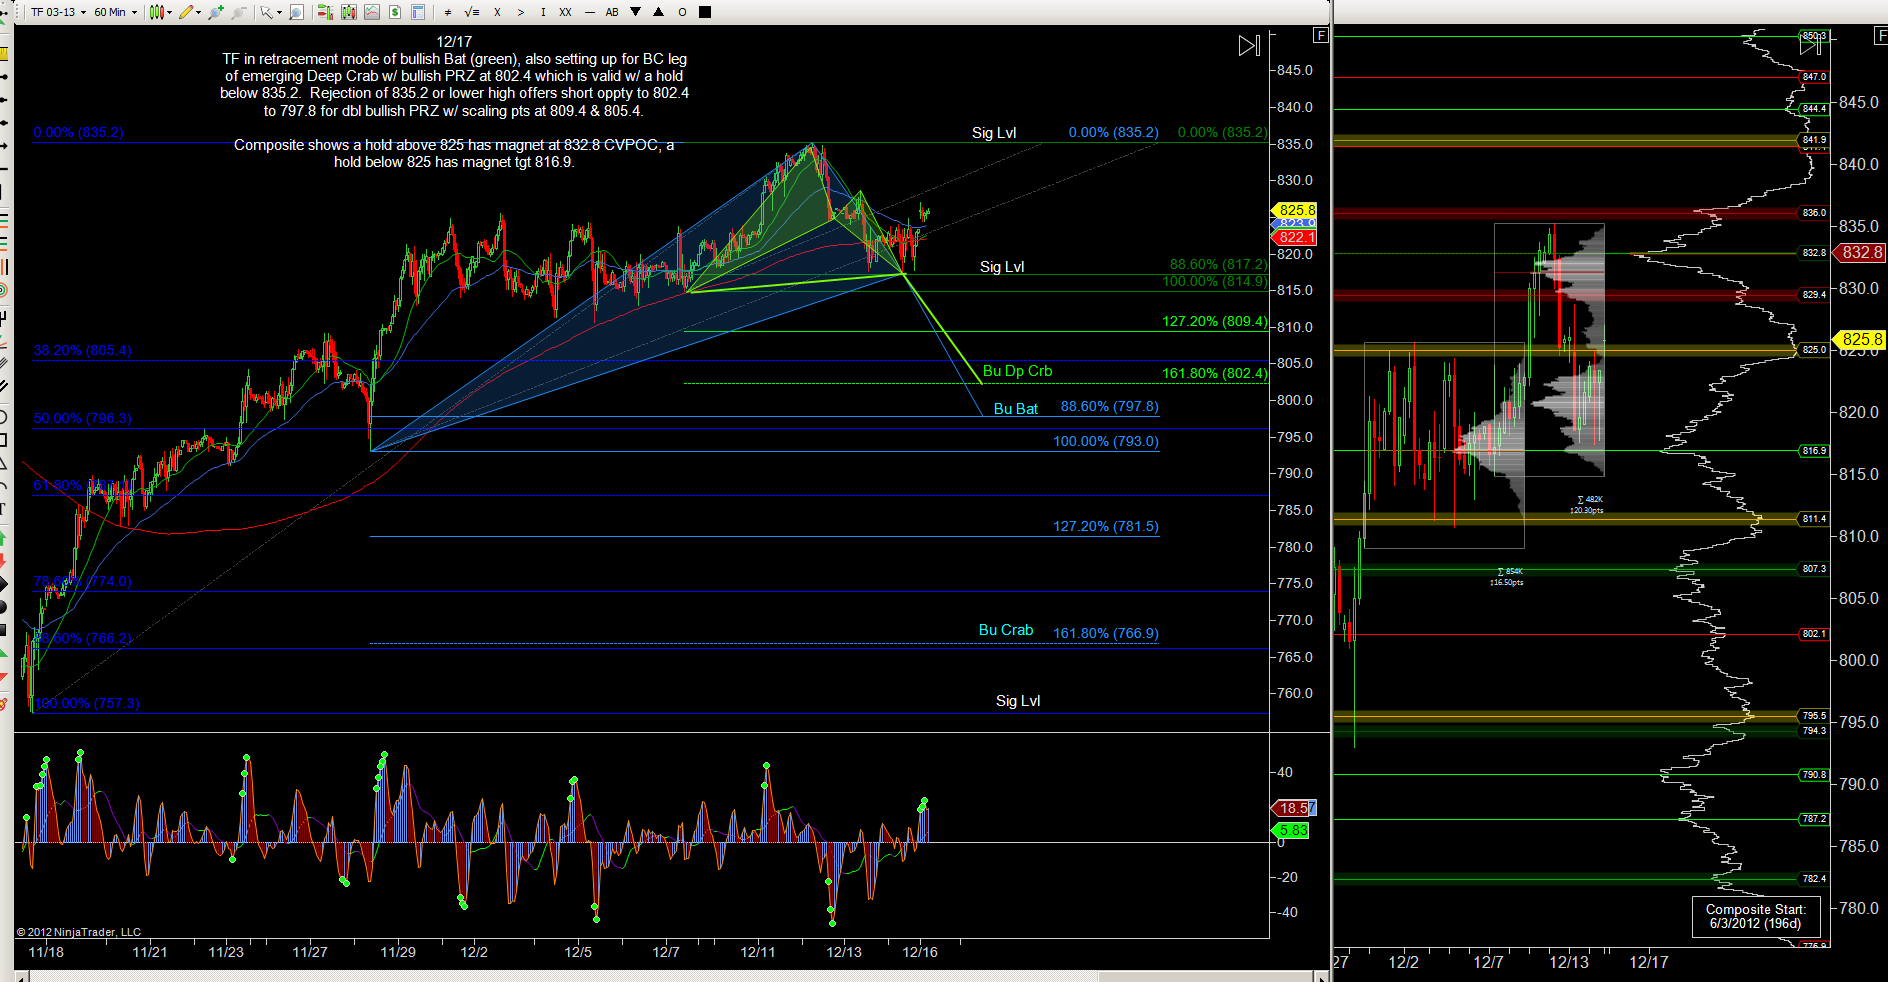This screenshot has width=1888, height=982.
Task: Open the pencil drawing tools menu
Action: [x=189, y=12]
